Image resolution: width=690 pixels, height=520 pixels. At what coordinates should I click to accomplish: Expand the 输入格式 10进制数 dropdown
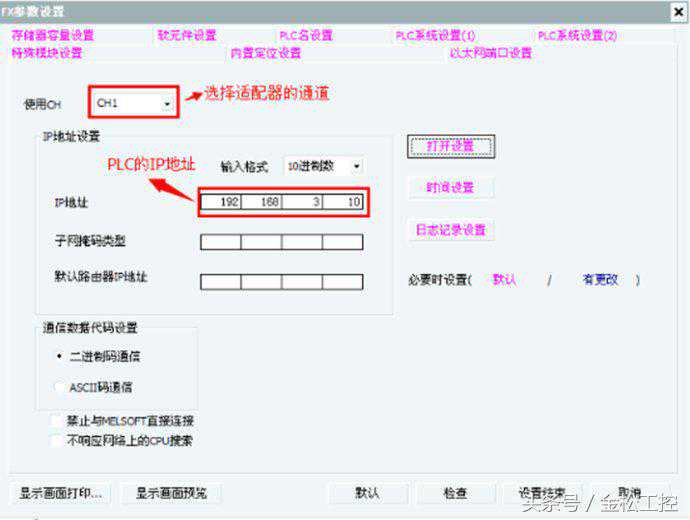tap(323, 166)
